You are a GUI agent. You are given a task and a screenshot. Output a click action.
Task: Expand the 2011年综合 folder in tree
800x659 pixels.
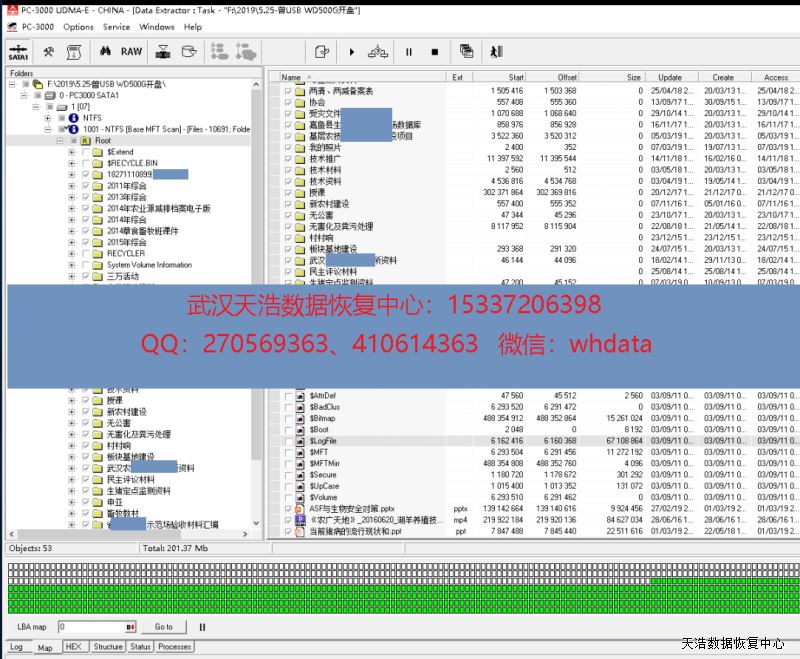click(72, 186)
